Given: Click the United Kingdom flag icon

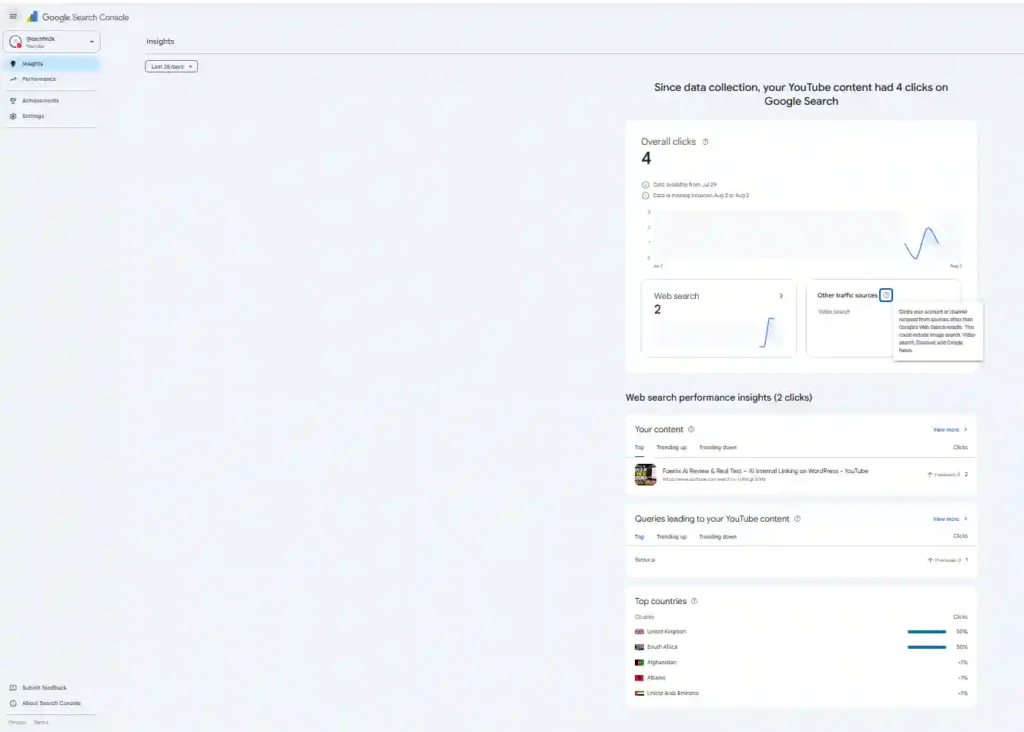Looking at the screenshot, I should pyautogui.click(x=639, y=631).
